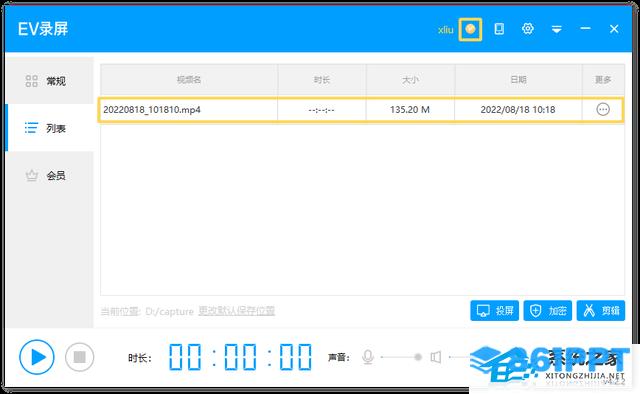Image resolution: width=640 pixels, height=394 pixels.
Task: Click the gold coin icon beside username
Action: click(x=470, y=29)
